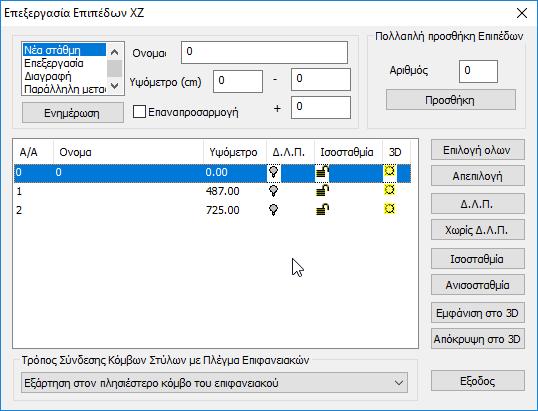
Task: Click the Ισοσταθμία button
Action: point(478,259)
